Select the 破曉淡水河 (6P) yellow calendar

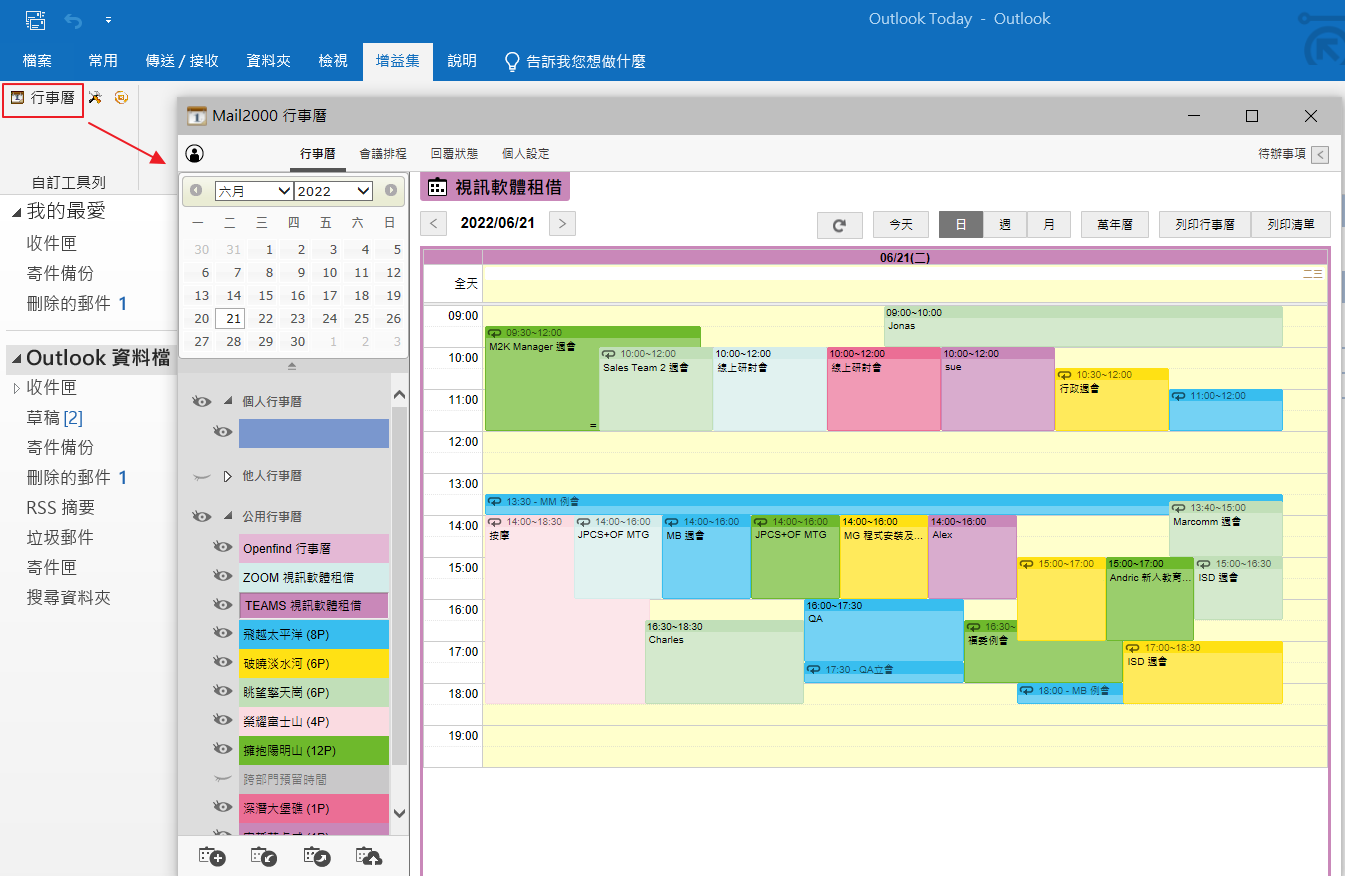pos(314,663)
